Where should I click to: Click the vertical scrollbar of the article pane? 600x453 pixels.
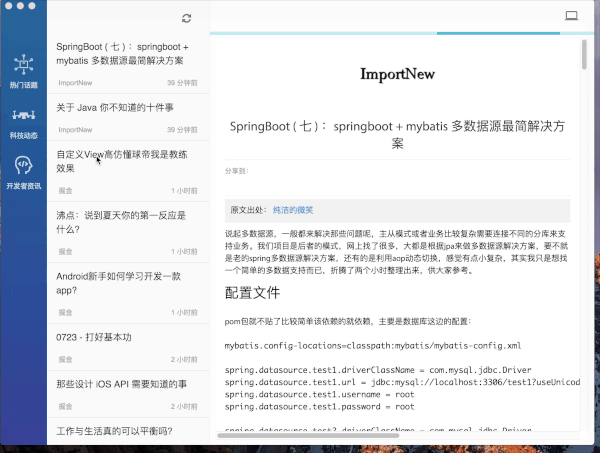tap(584, 54)
